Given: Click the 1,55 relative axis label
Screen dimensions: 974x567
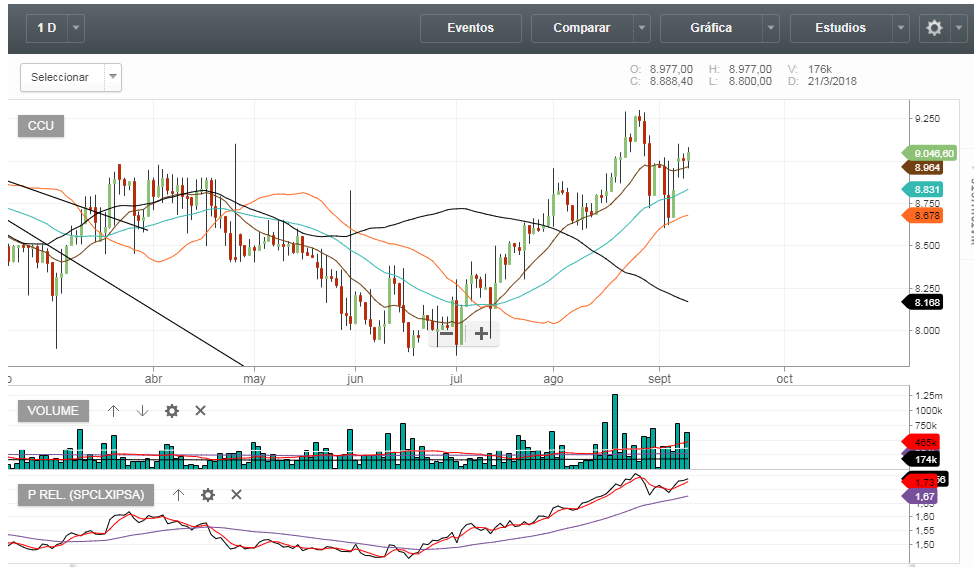Looking at the screenshot, I should point(925,531).
